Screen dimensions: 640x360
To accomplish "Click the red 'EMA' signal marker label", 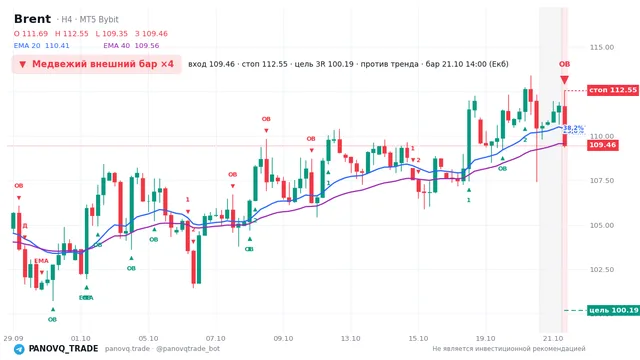I will [41, 261].
